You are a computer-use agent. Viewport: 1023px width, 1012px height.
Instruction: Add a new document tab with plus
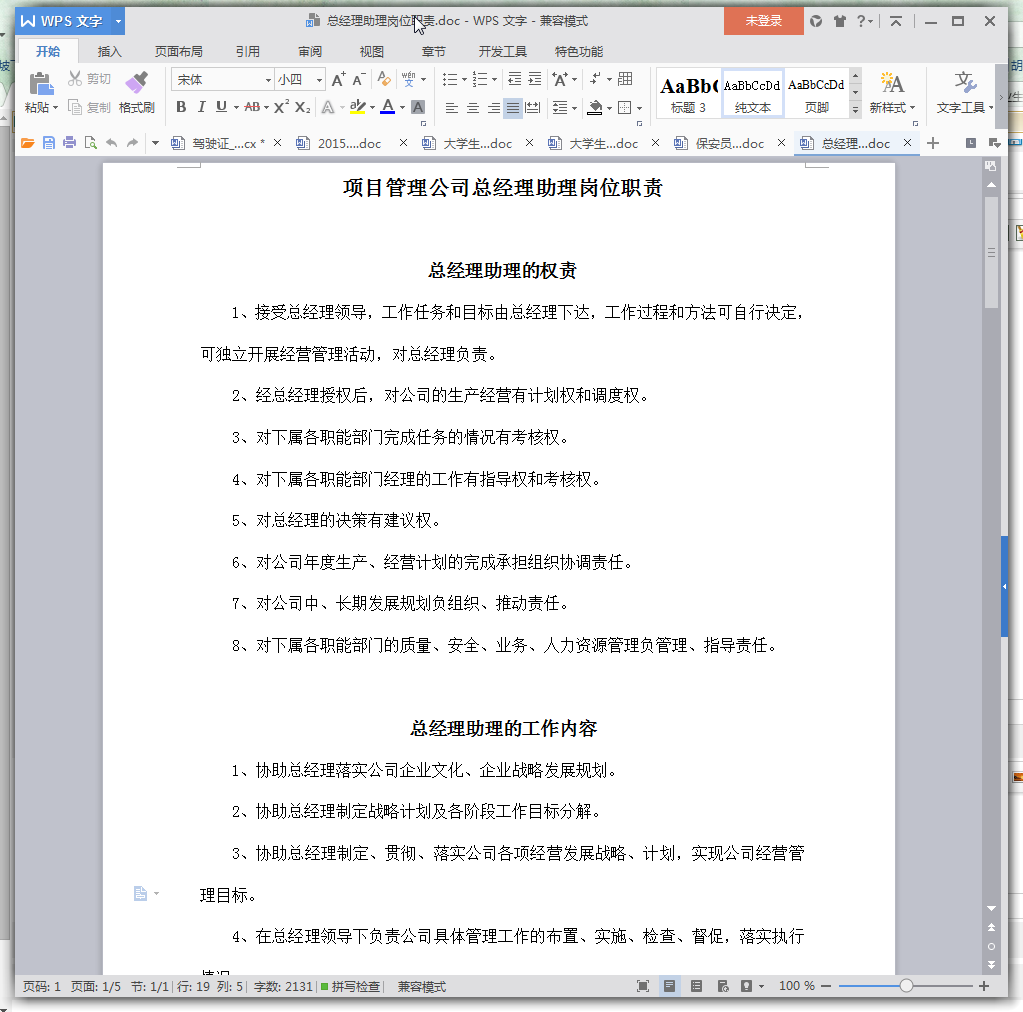pyautogui.click(x=933, y=143)
